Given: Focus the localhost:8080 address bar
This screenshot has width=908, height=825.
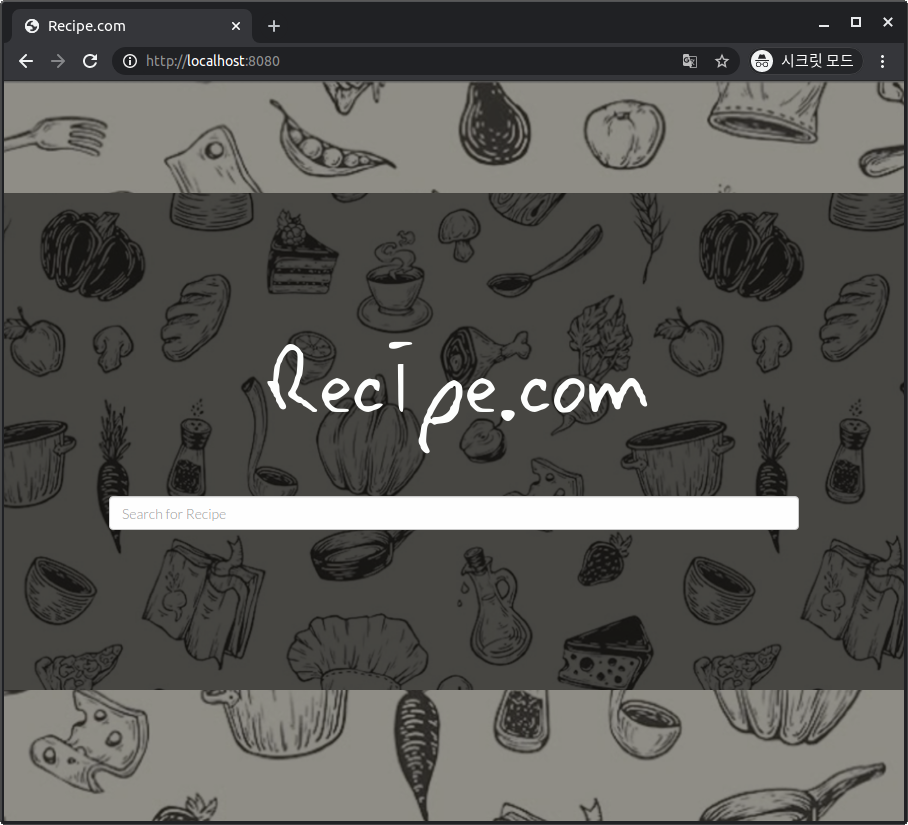Looking at the screenshot, I should tap(400, 61).
